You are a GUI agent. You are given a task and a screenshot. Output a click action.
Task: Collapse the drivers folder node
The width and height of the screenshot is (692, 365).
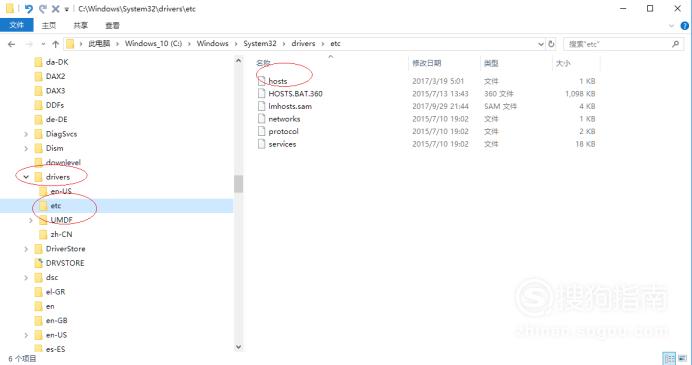(x=26, y=177)
